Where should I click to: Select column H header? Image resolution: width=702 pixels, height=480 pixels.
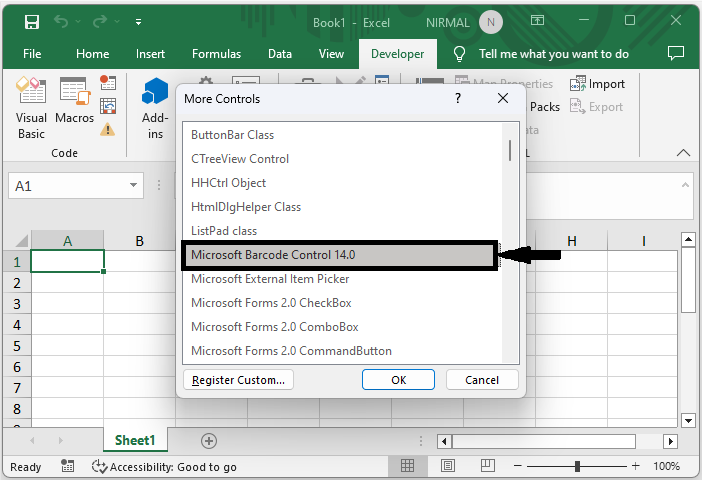click(x=571, y=240)
